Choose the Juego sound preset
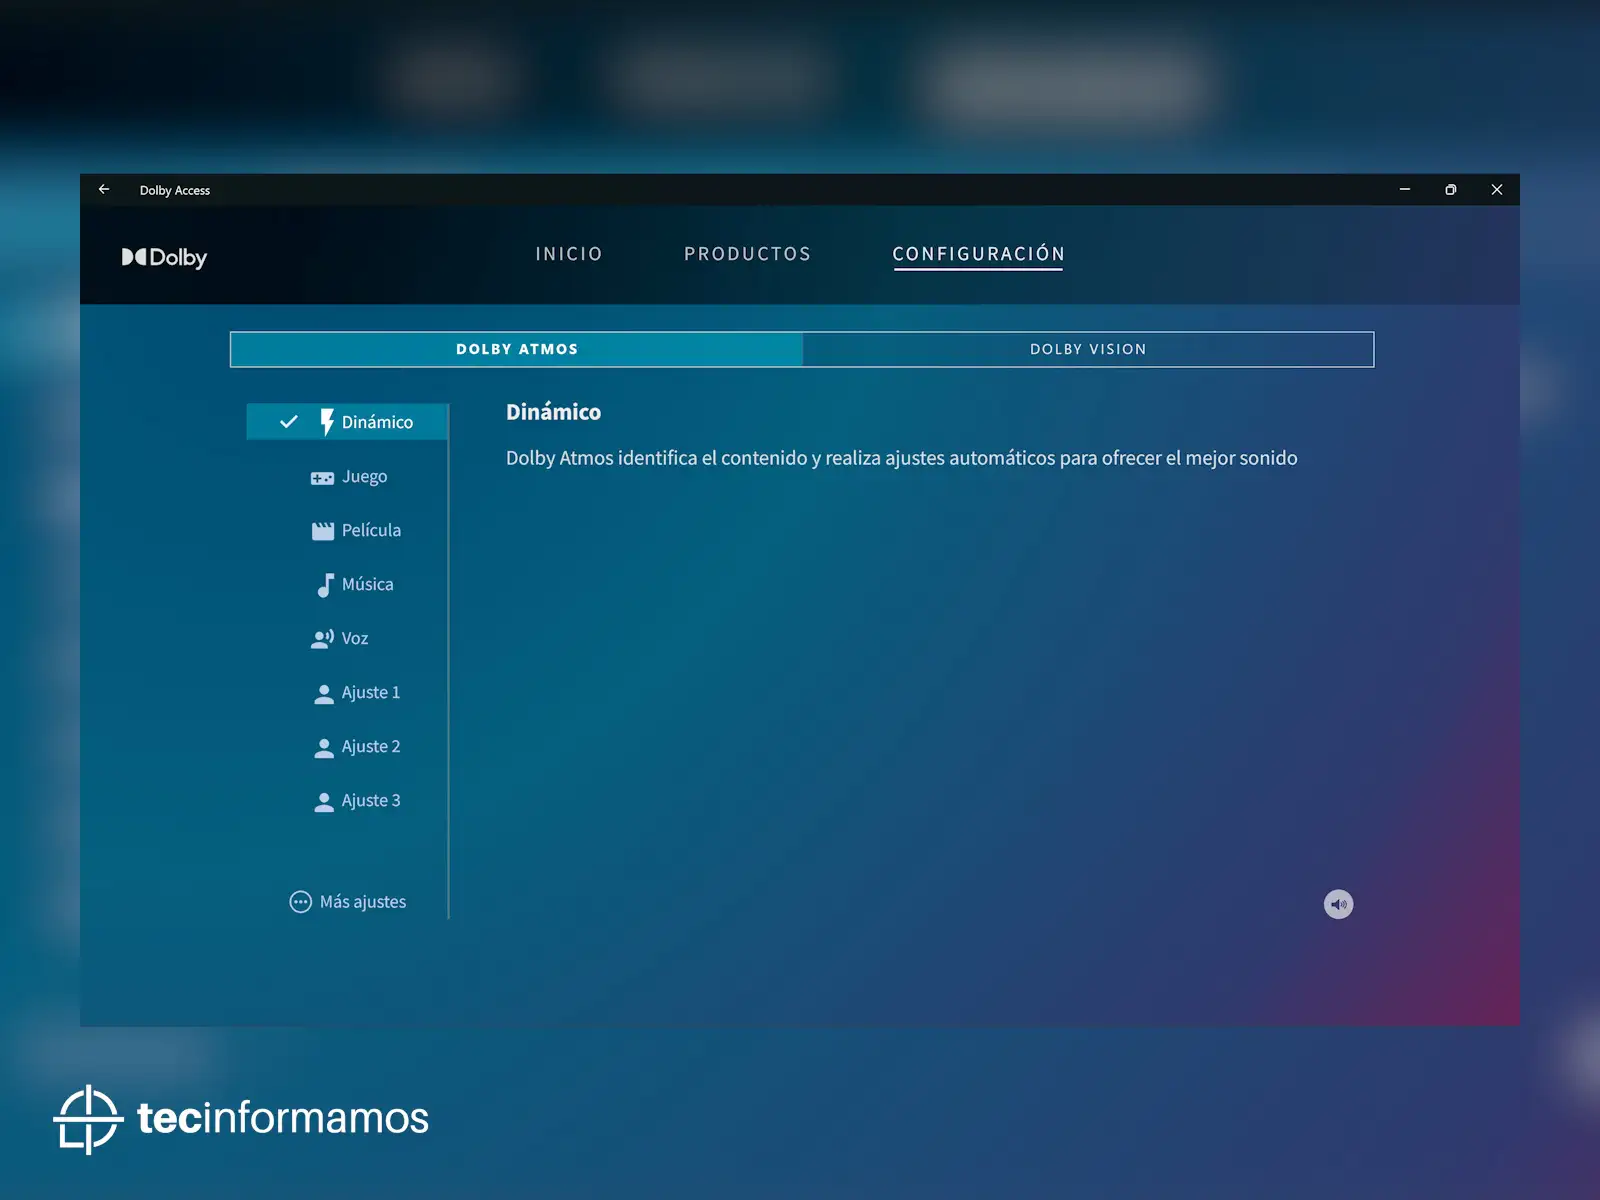 tap(347, 477)
